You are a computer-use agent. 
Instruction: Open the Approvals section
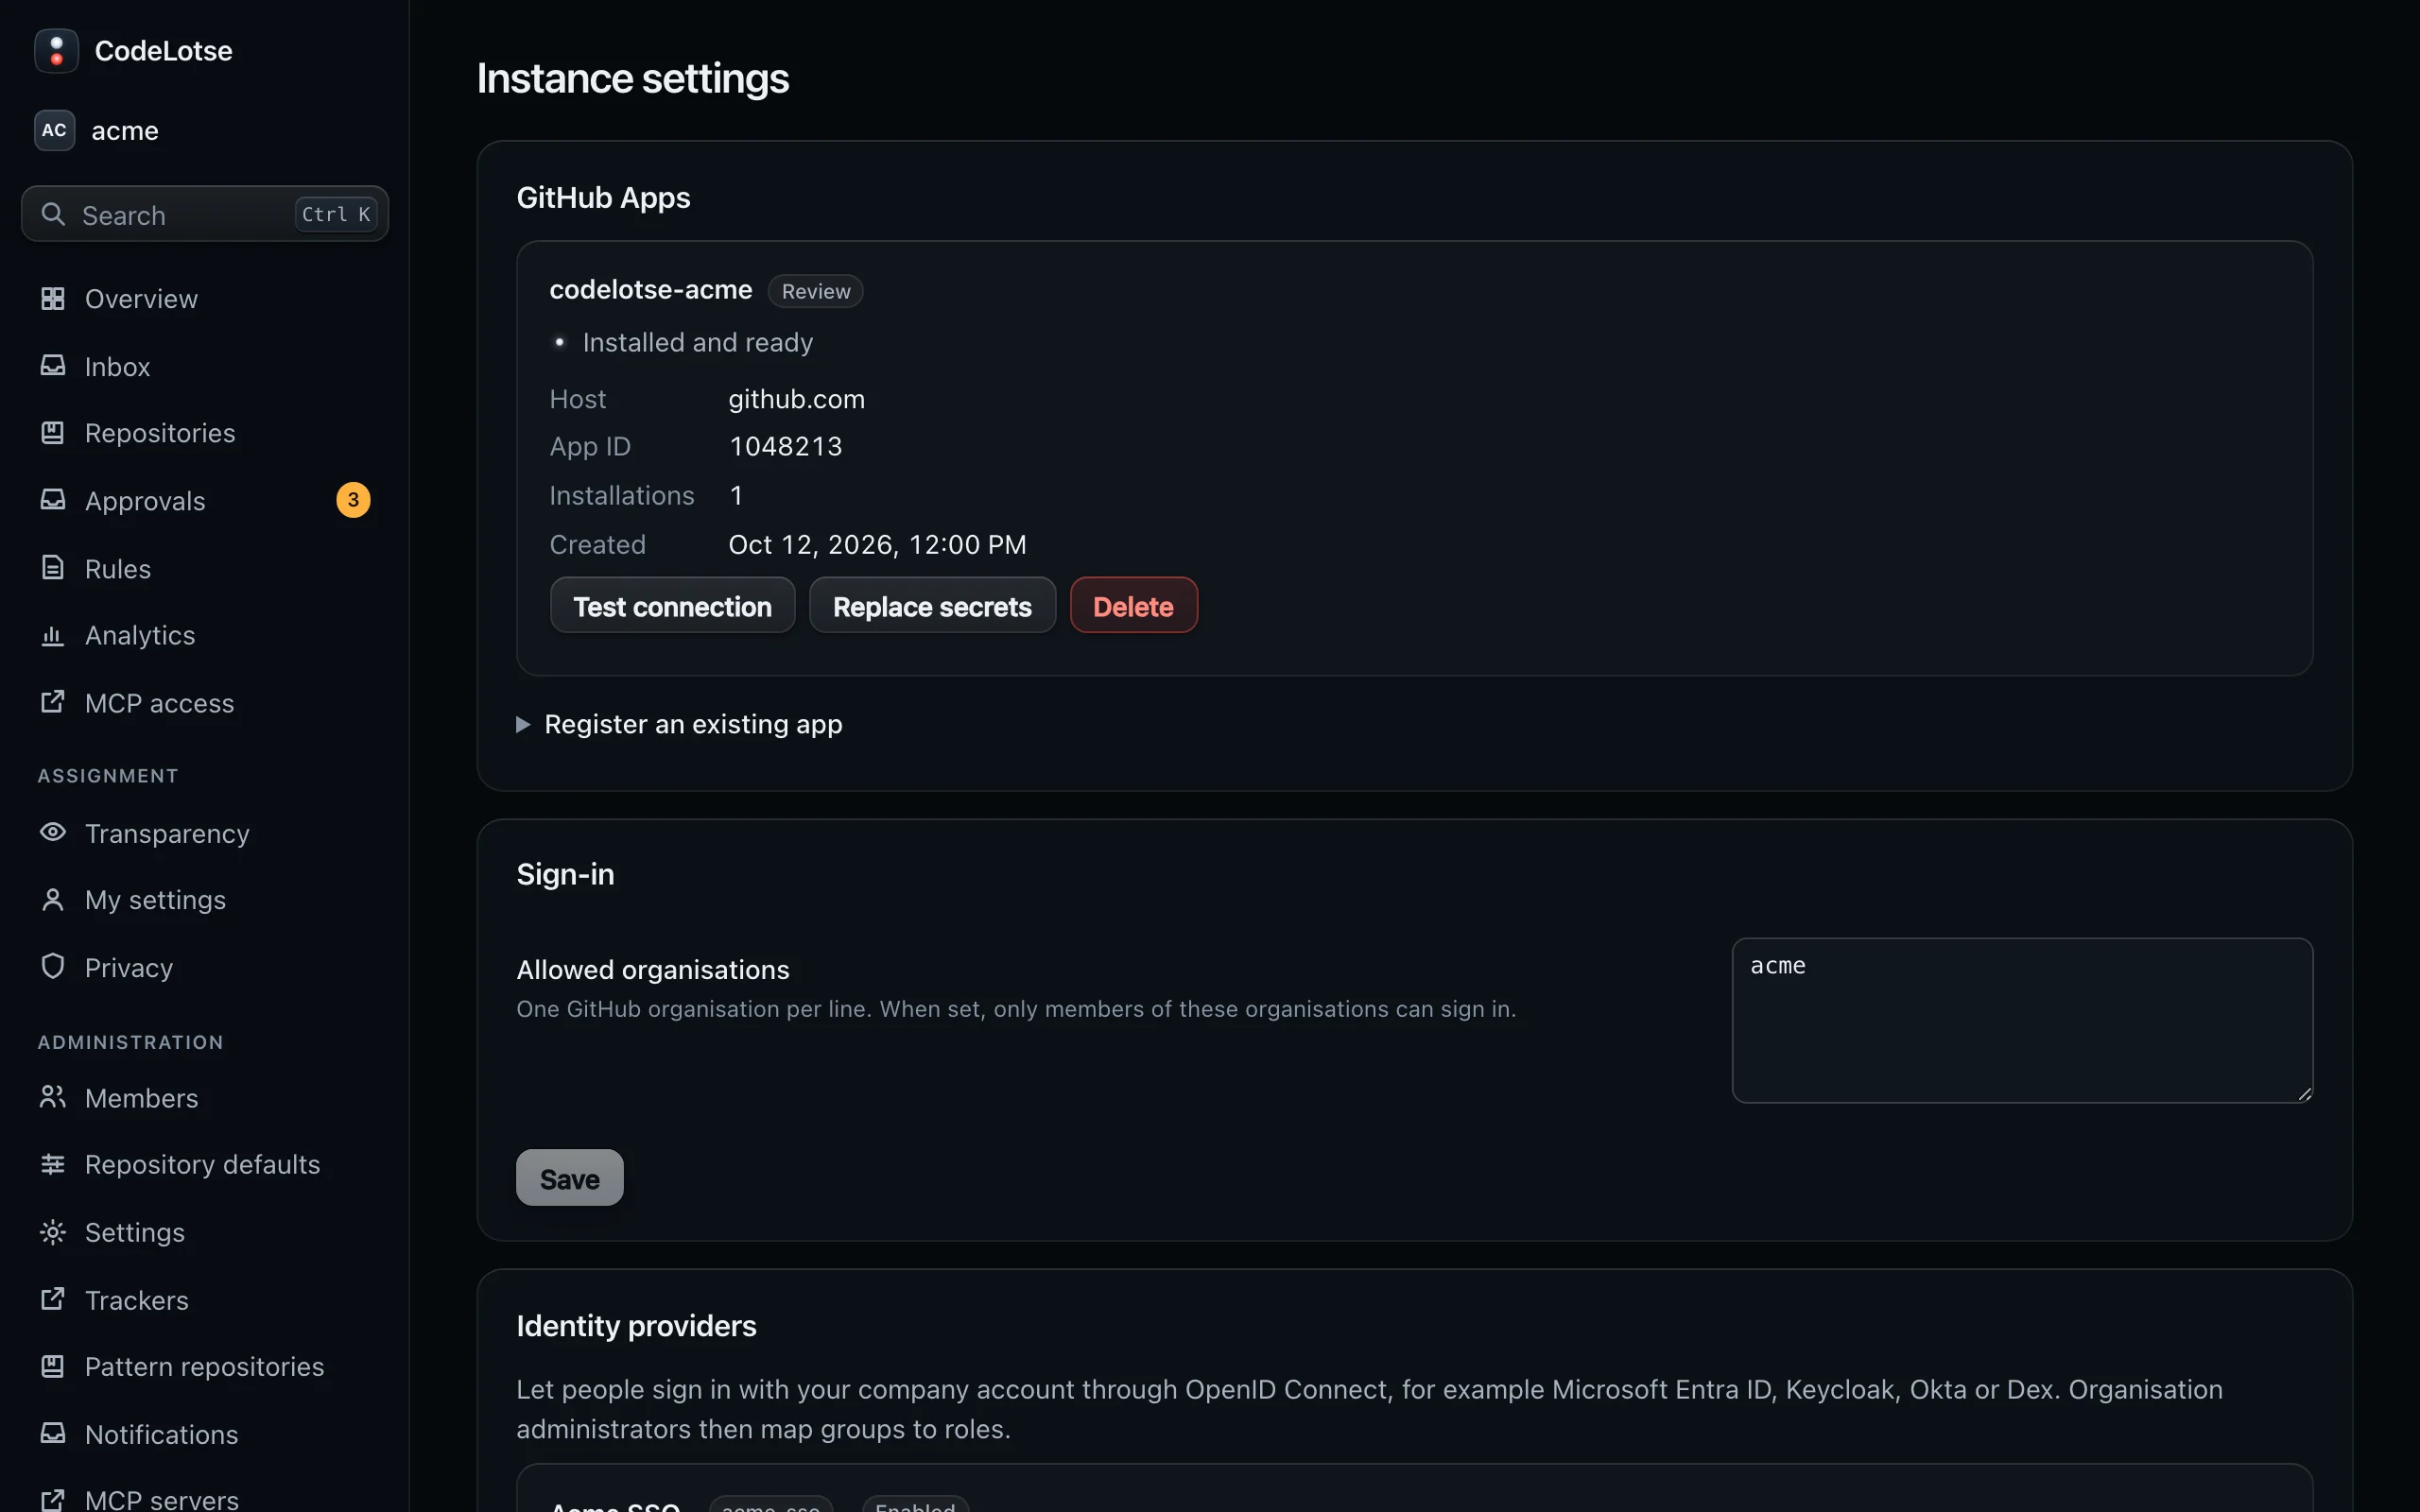(x=205, y=501)
